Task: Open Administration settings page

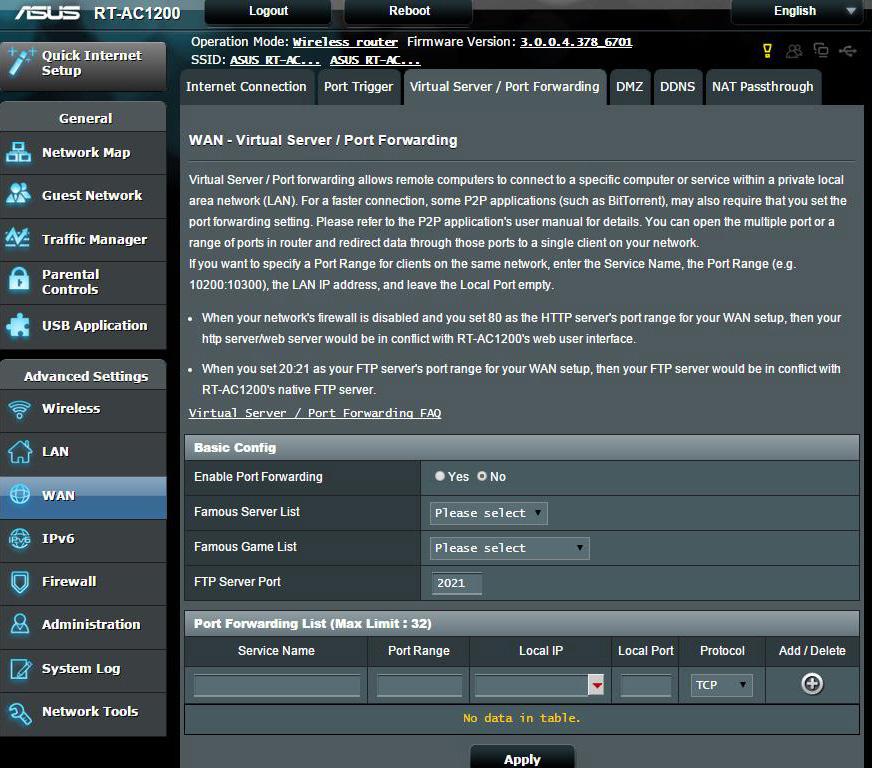Action: click(83, 625)
